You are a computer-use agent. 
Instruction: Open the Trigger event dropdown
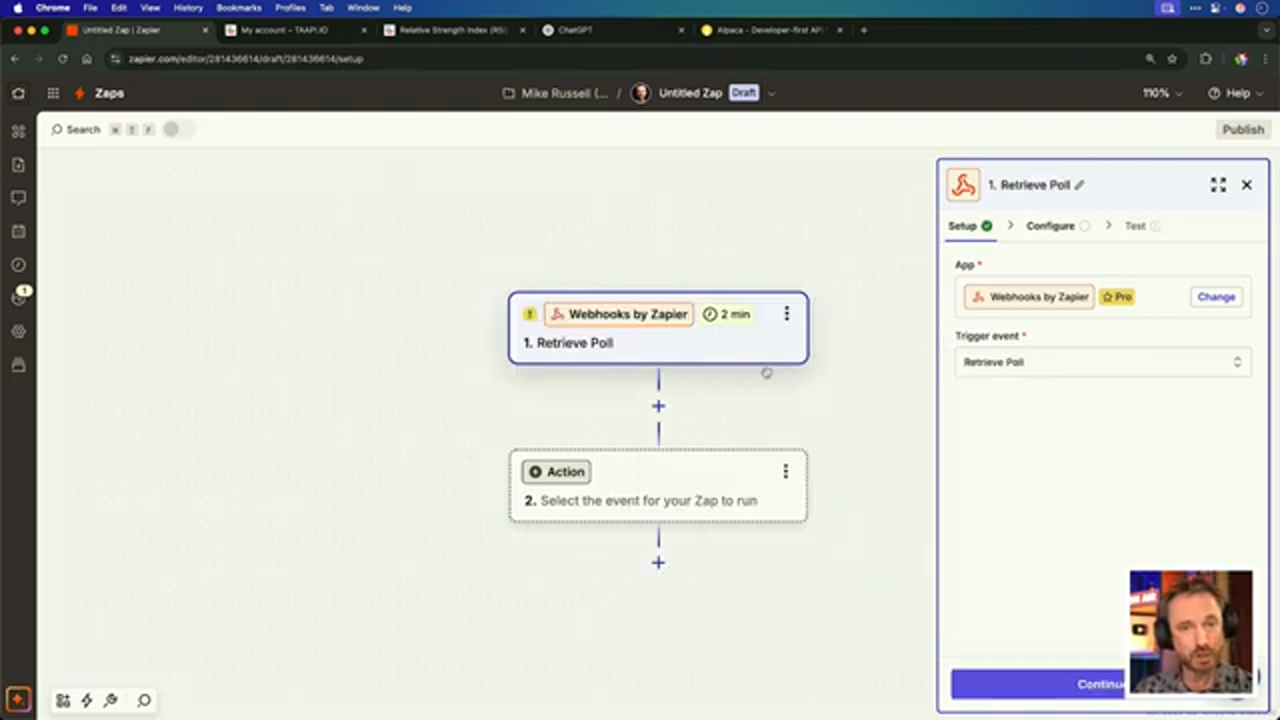[x=1102, y=362]
